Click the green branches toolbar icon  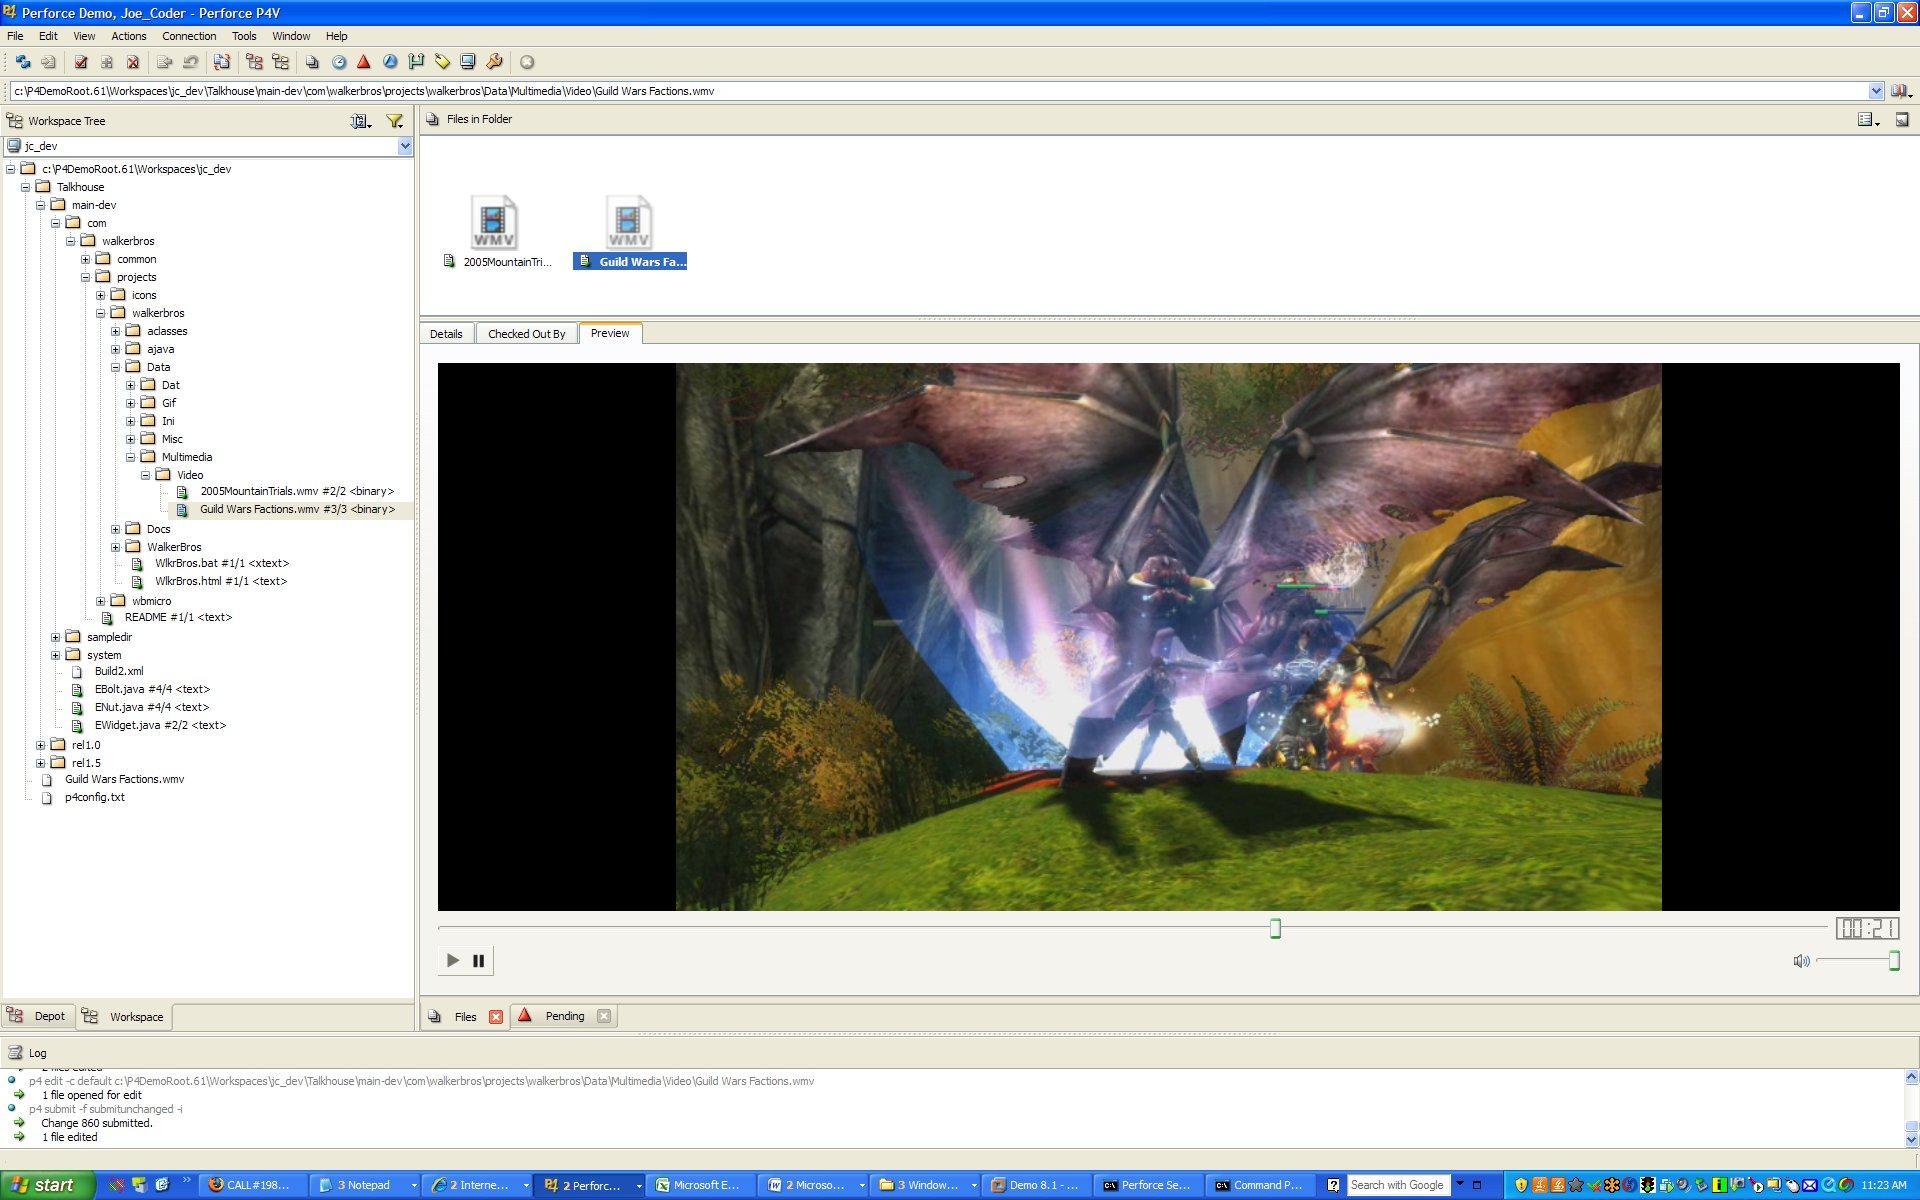click(x=416, y=62)
